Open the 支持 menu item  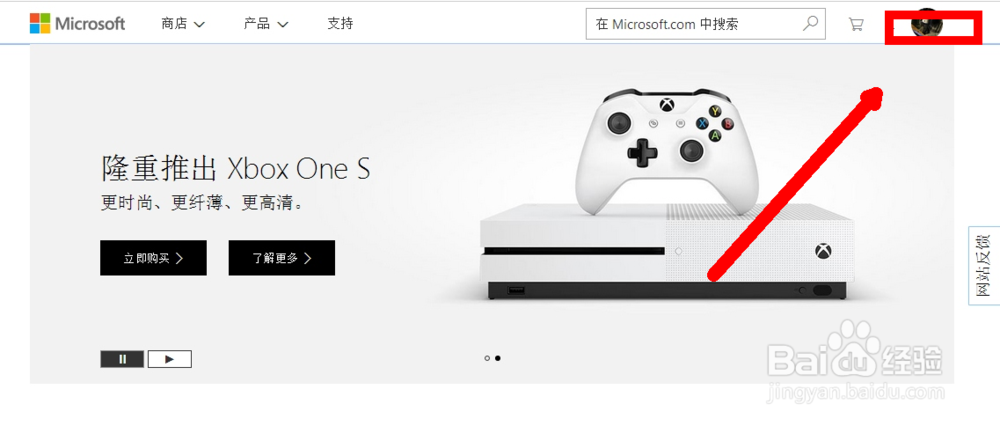click(340, 24)
